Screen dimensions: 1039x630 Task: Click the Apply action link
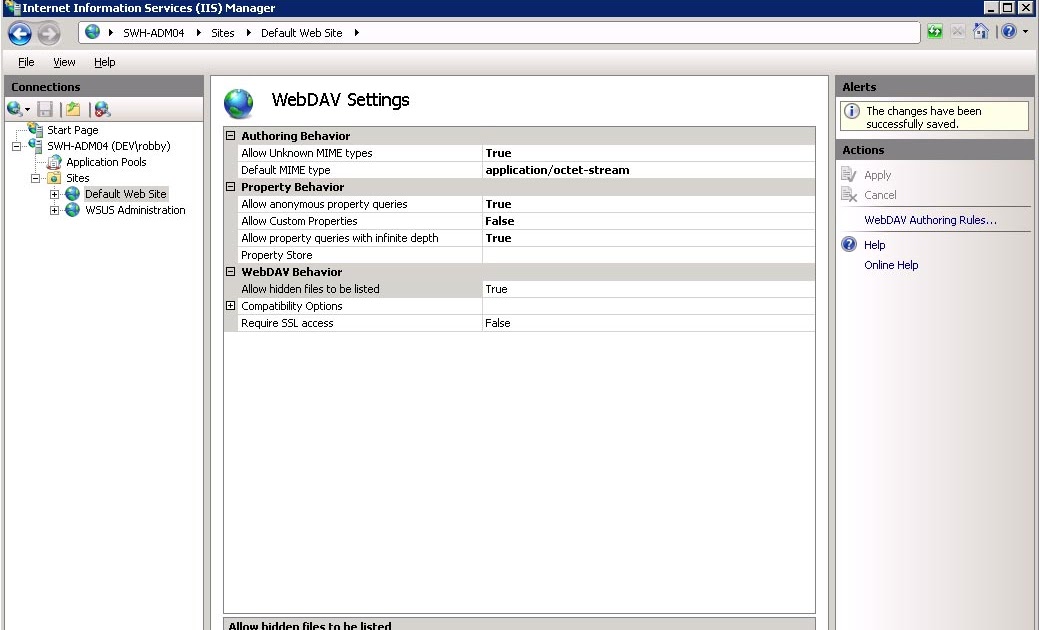[x=877, y=176]
